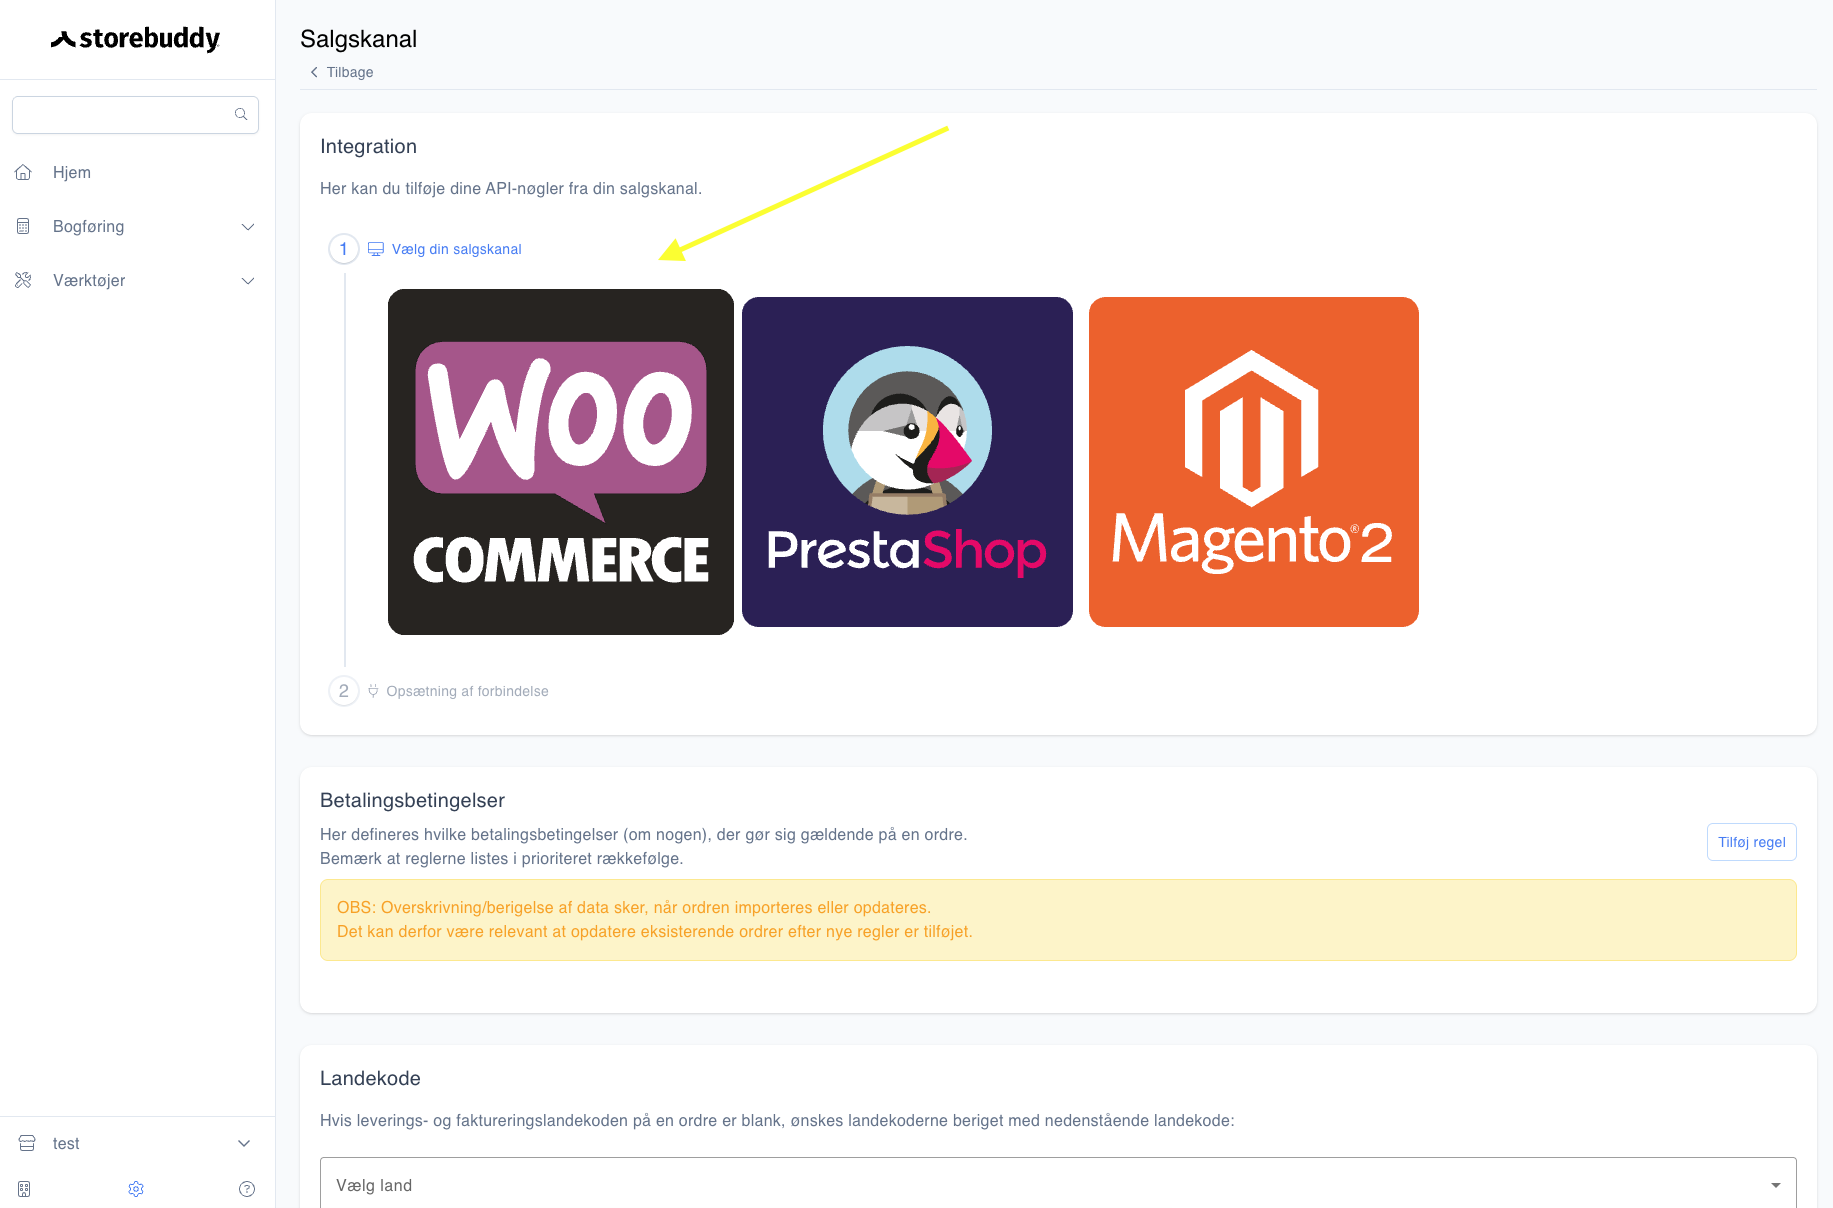The width and height of the screenshot is (1833, 1208).
Task: Expand the Værktøjer chevron
Action: pos(248,281)
